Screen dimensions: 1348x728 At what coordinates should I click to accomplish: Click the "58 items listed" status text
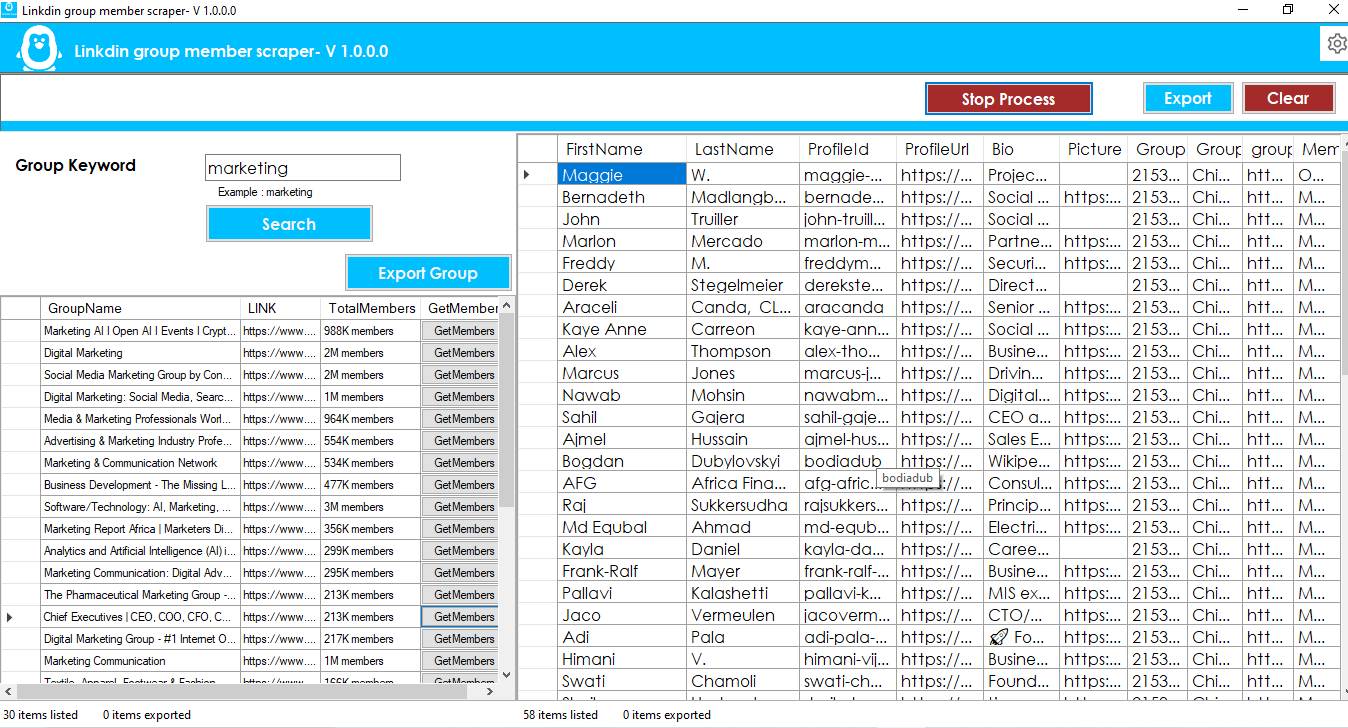click(x=560, y=715)
